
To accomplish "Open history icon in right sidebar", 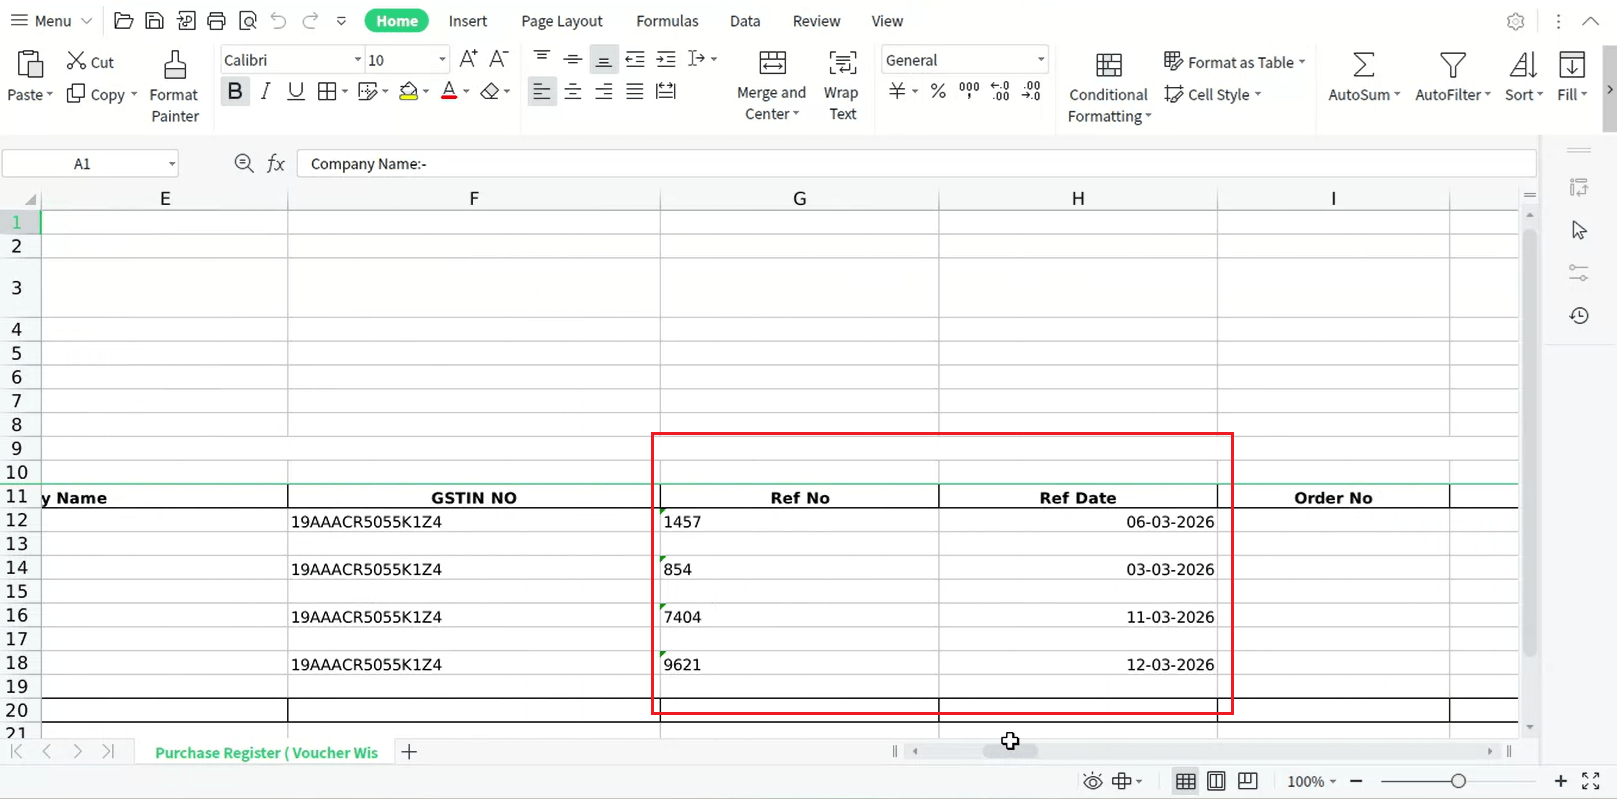I will click(1579, 316).
